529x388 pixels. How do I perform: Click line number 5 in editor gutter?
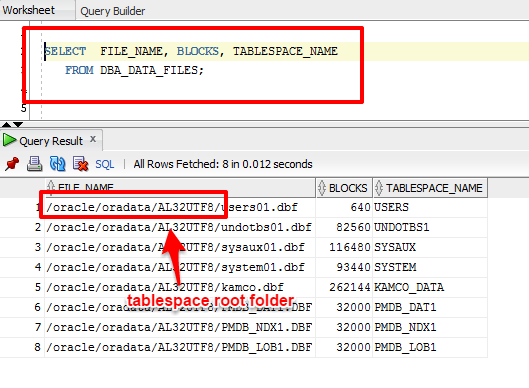(23, 108)
